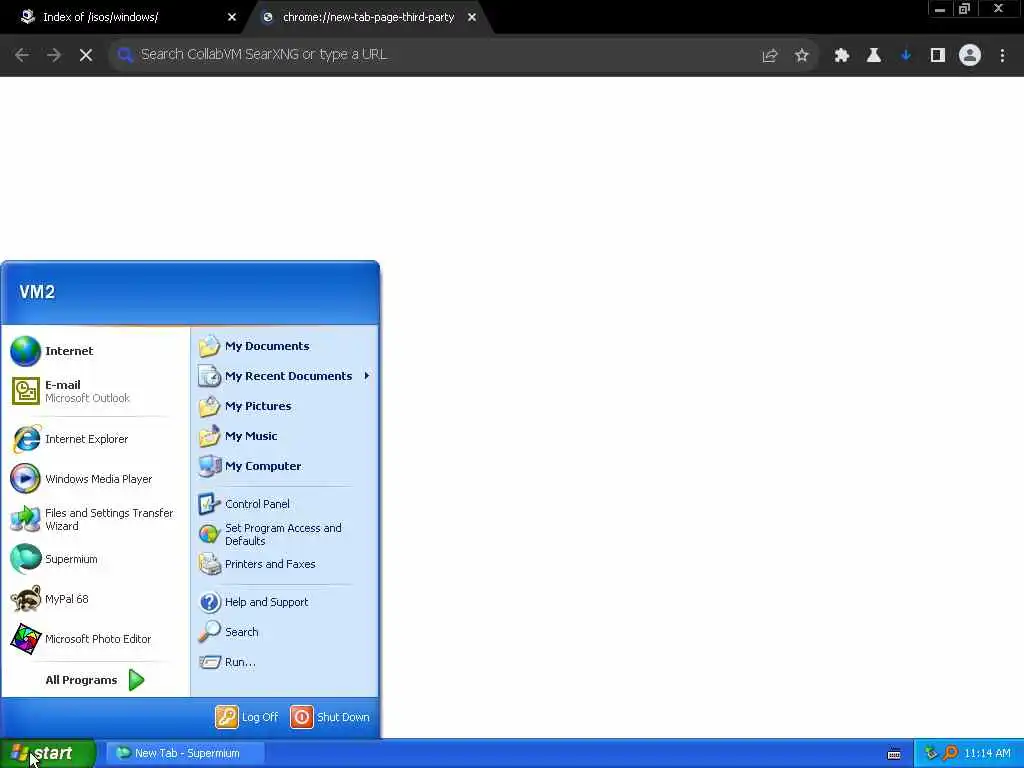Screen dimensions: 1024x768
Task: Show browser downloads
Action: pos(906,56)
